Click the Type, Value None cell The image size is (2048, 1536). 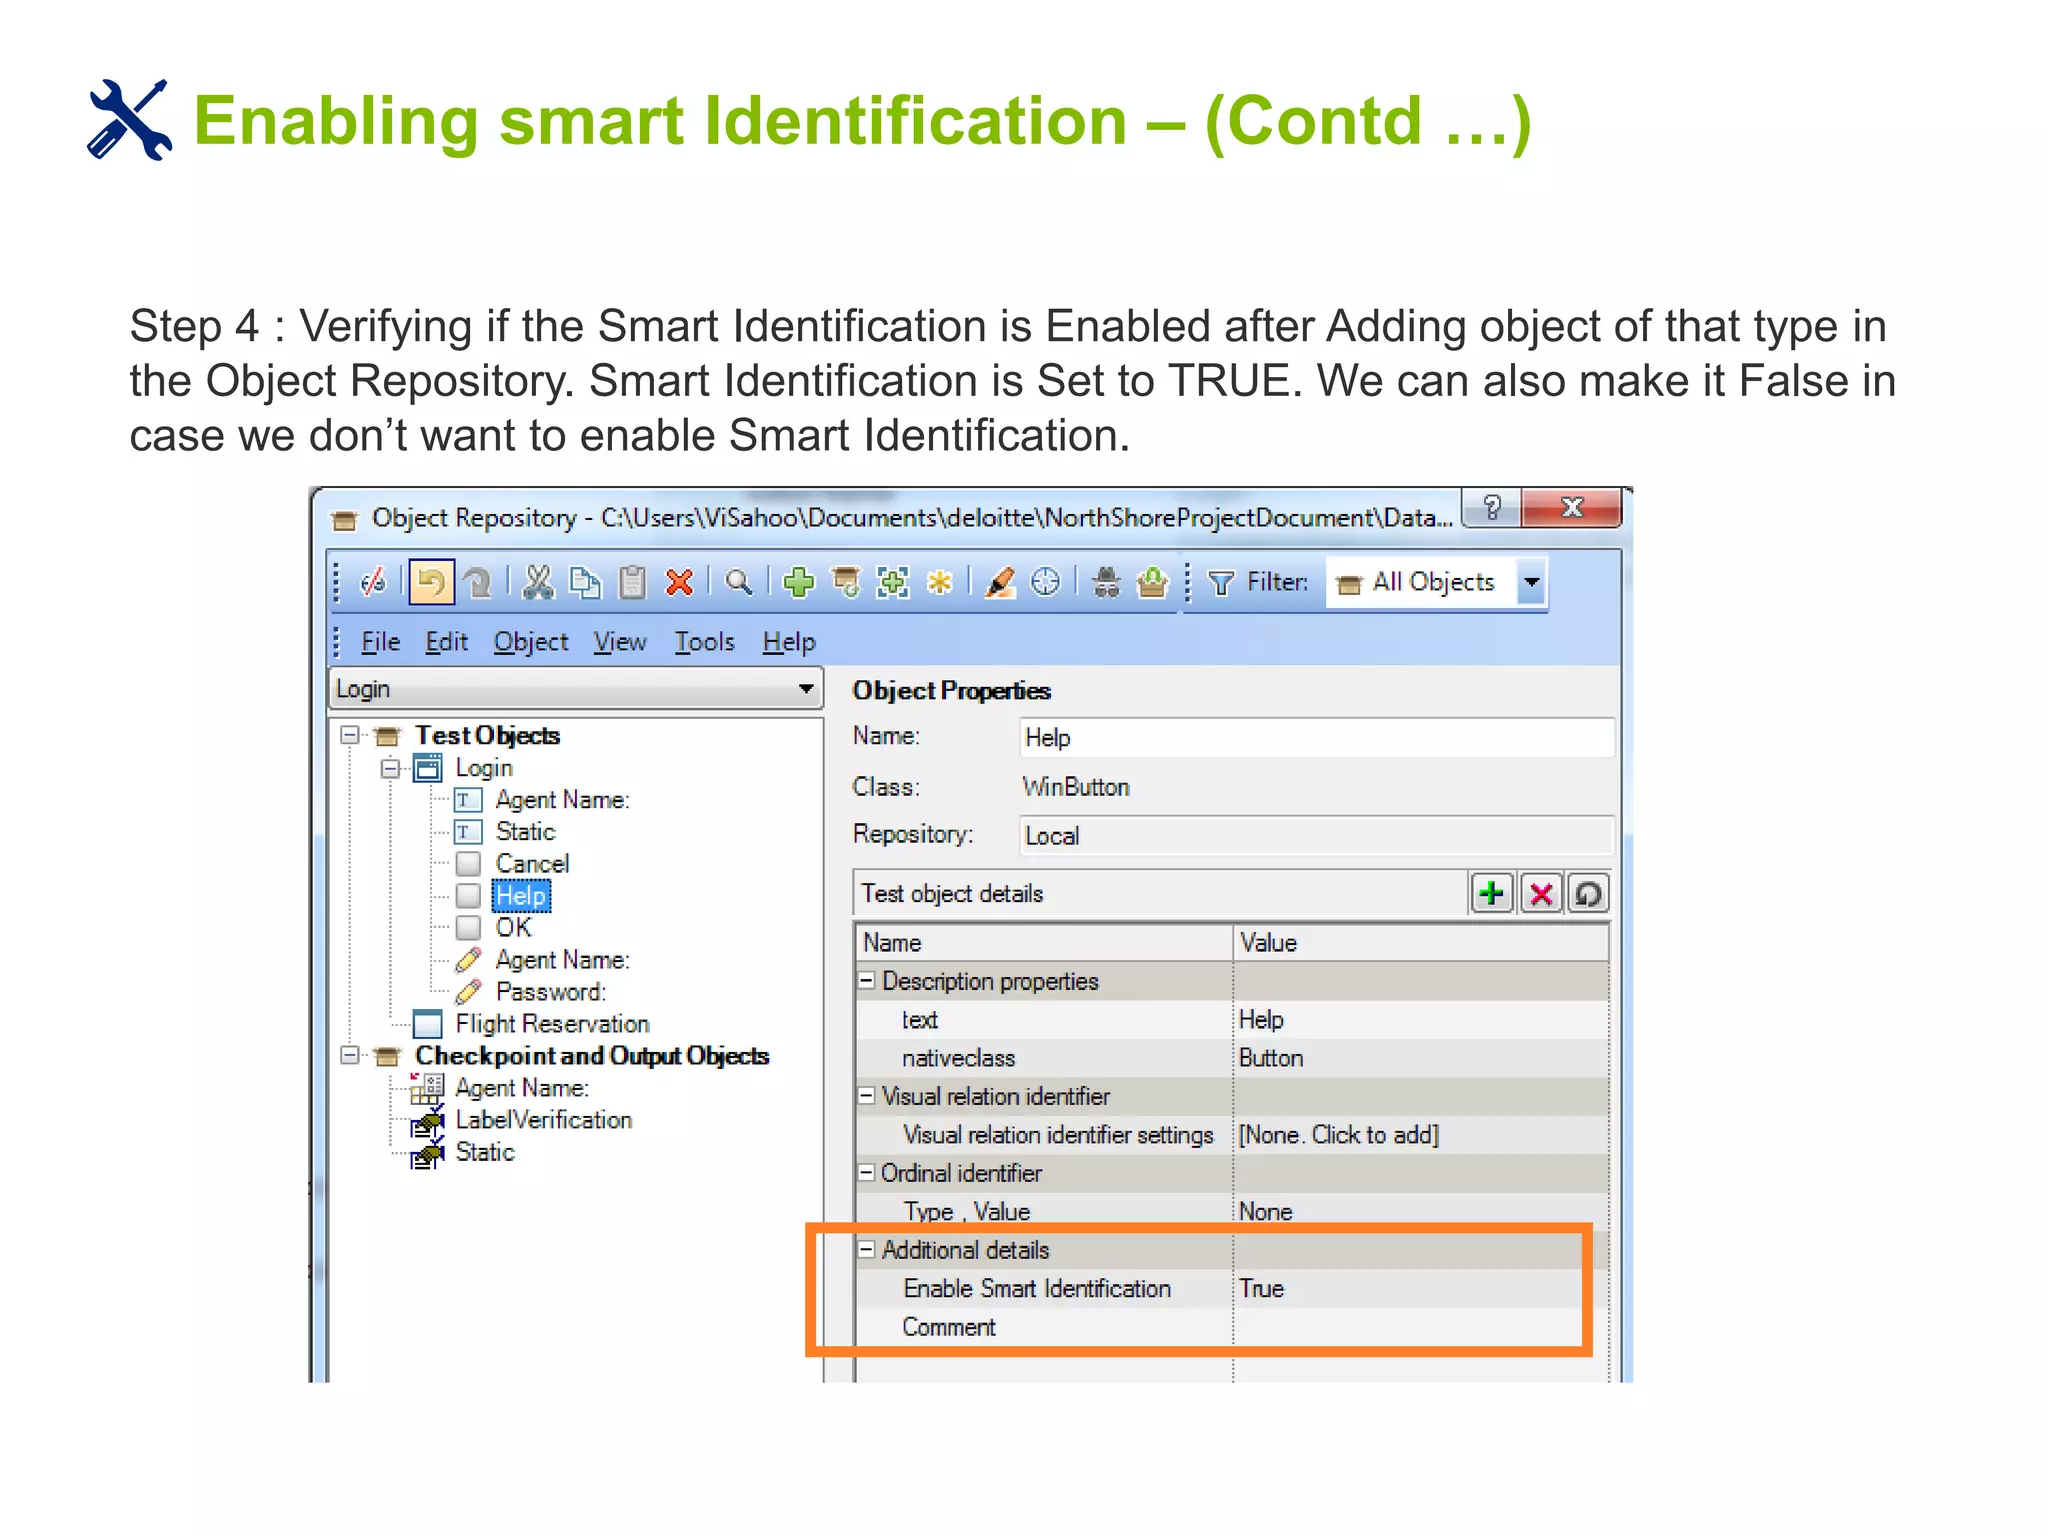click(1420, 1211)
